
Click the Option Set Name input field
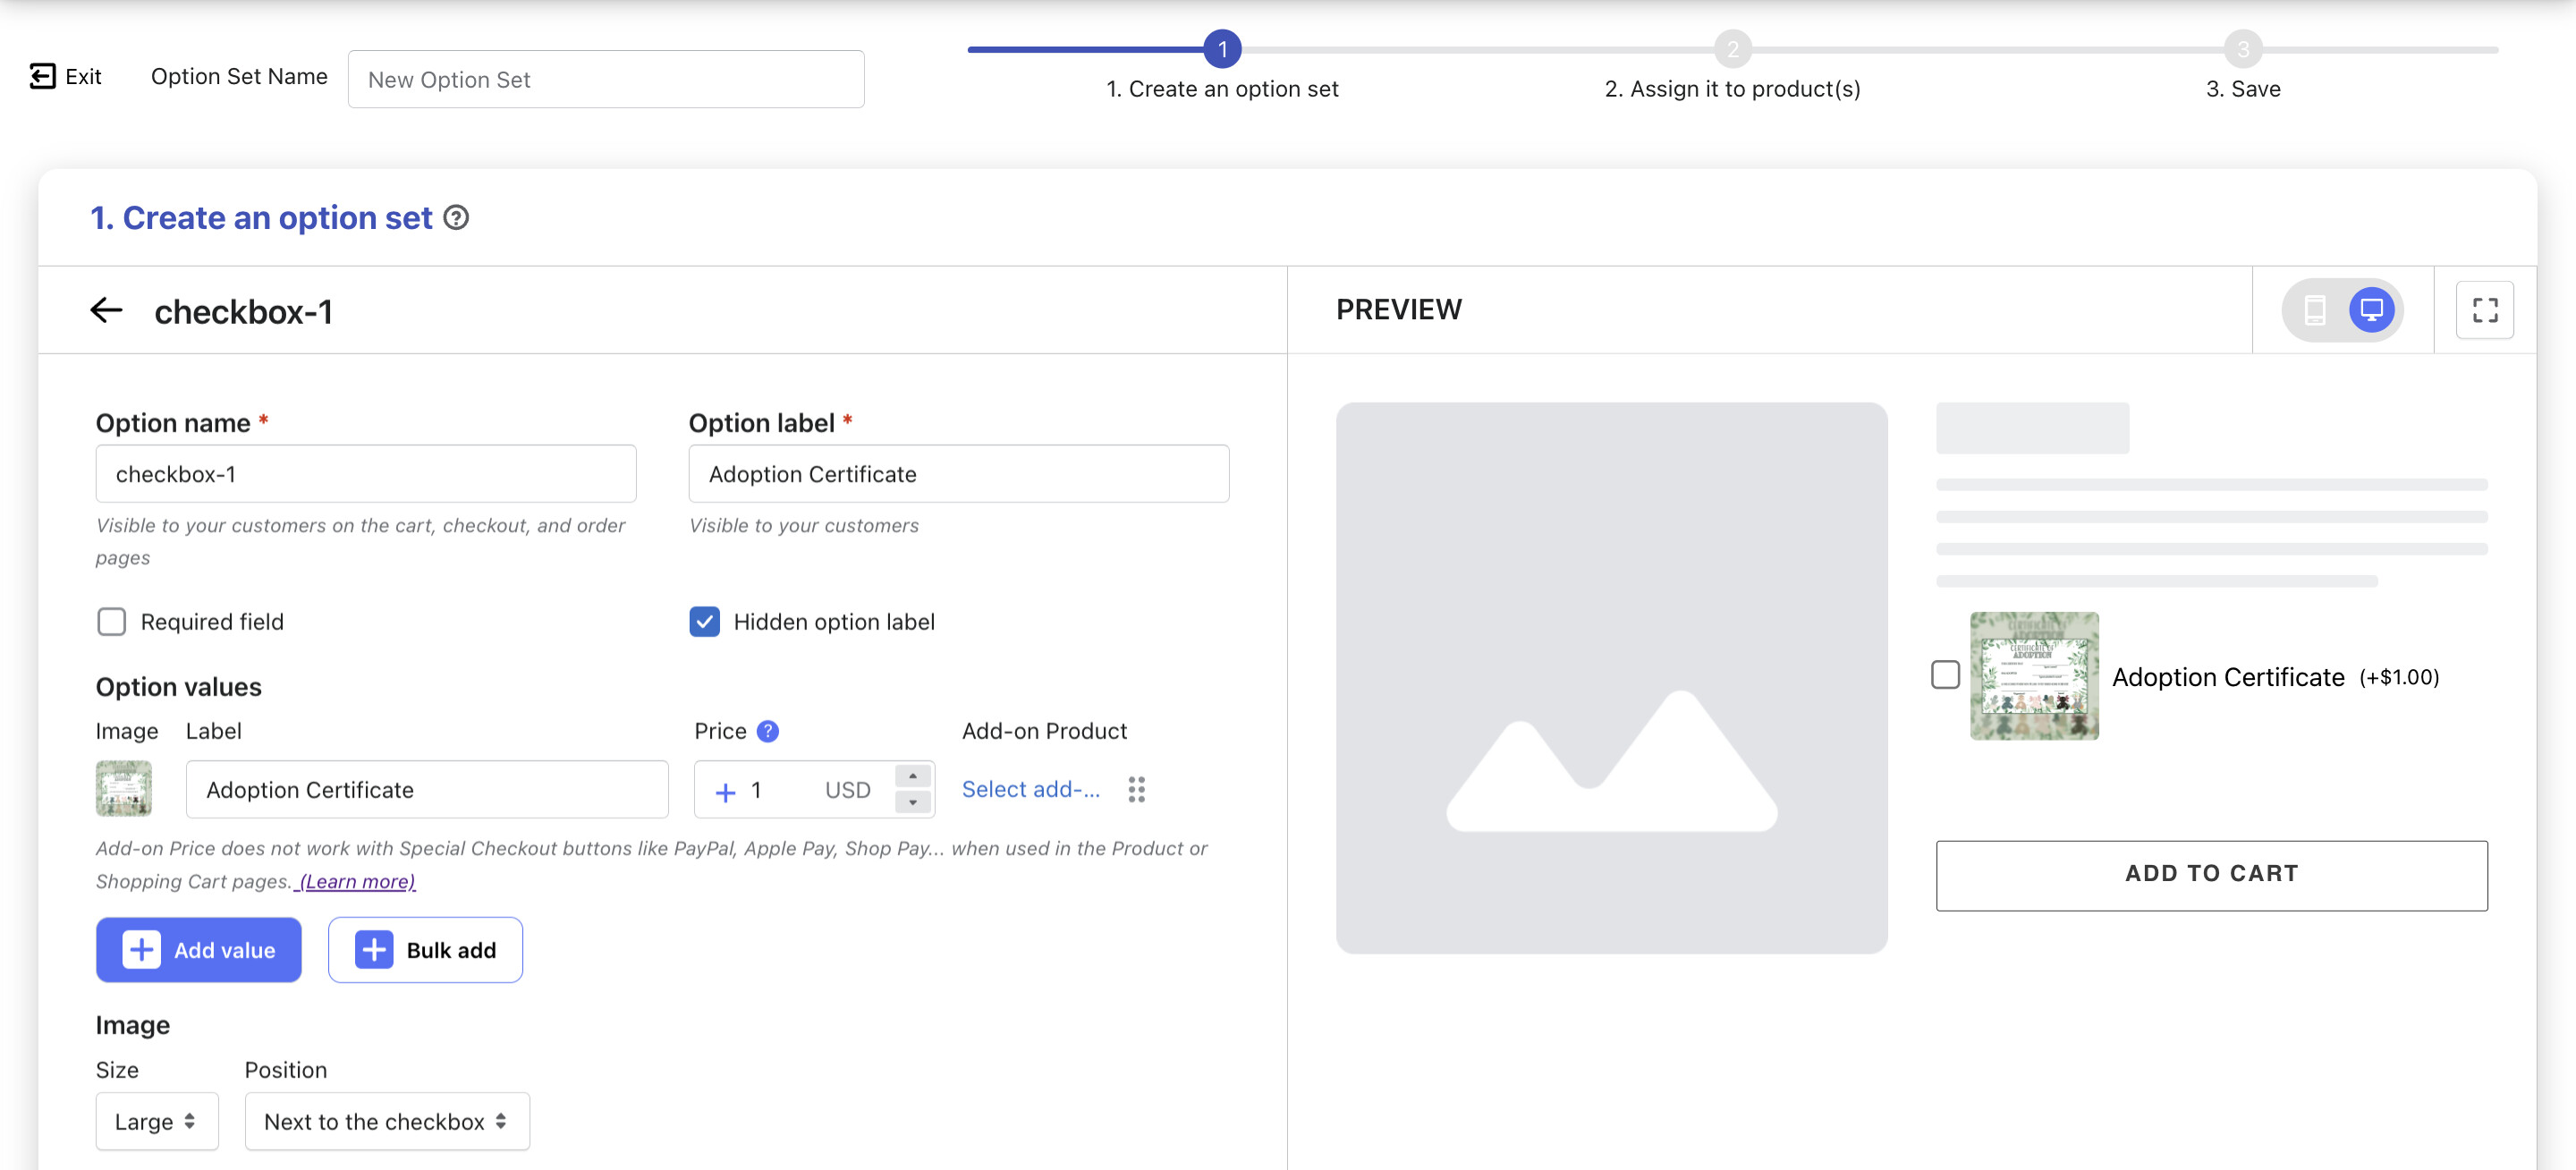pyautogui.click(x=605, y=79)
